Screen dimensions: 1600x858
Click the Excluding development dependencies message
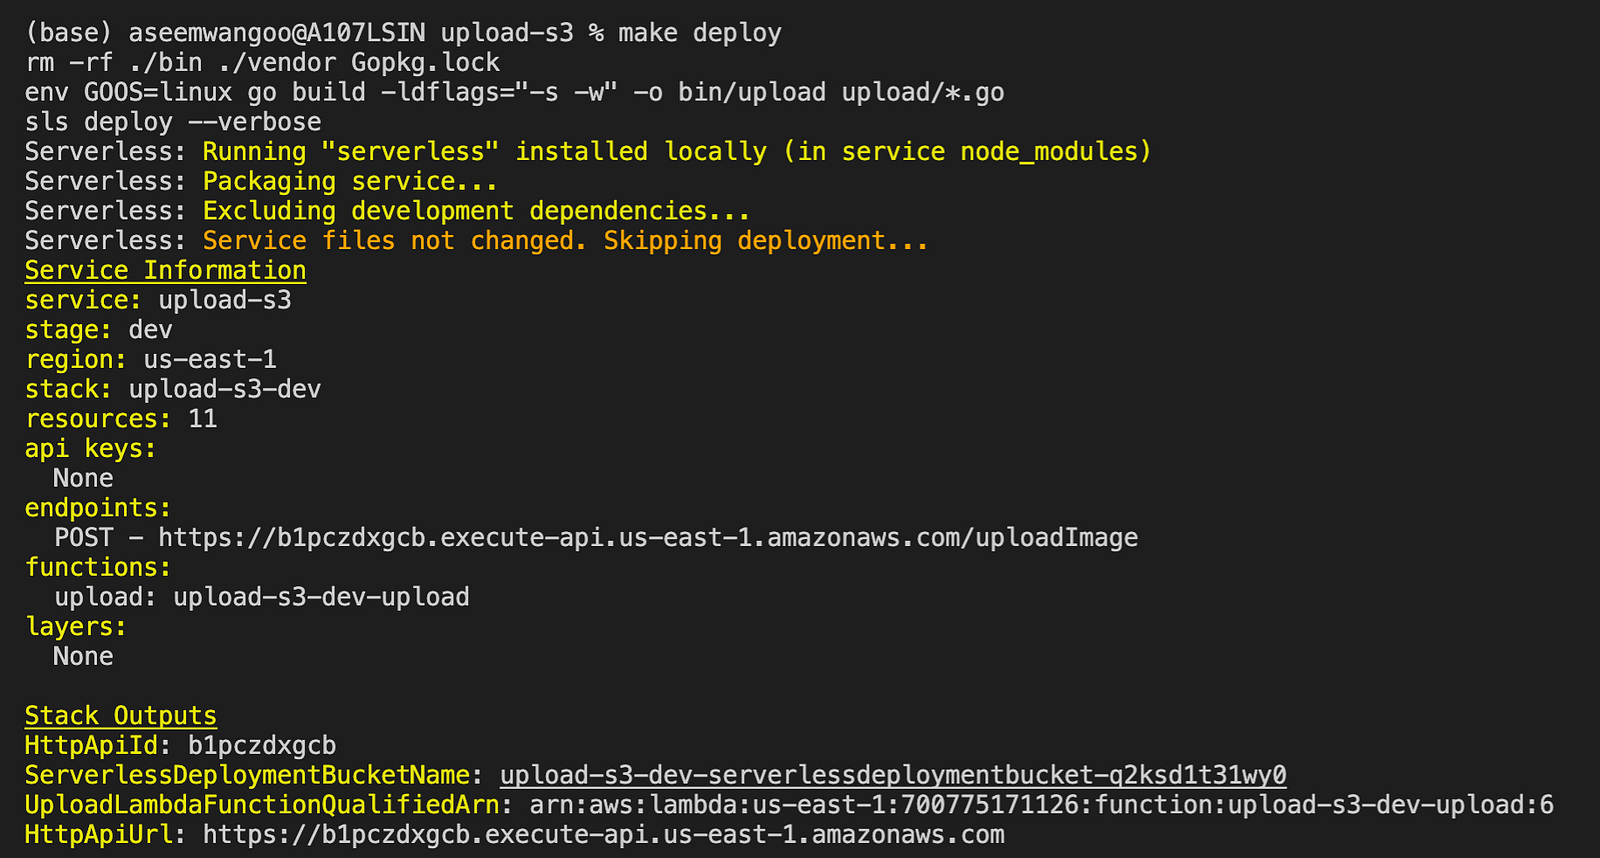point(477,211)
